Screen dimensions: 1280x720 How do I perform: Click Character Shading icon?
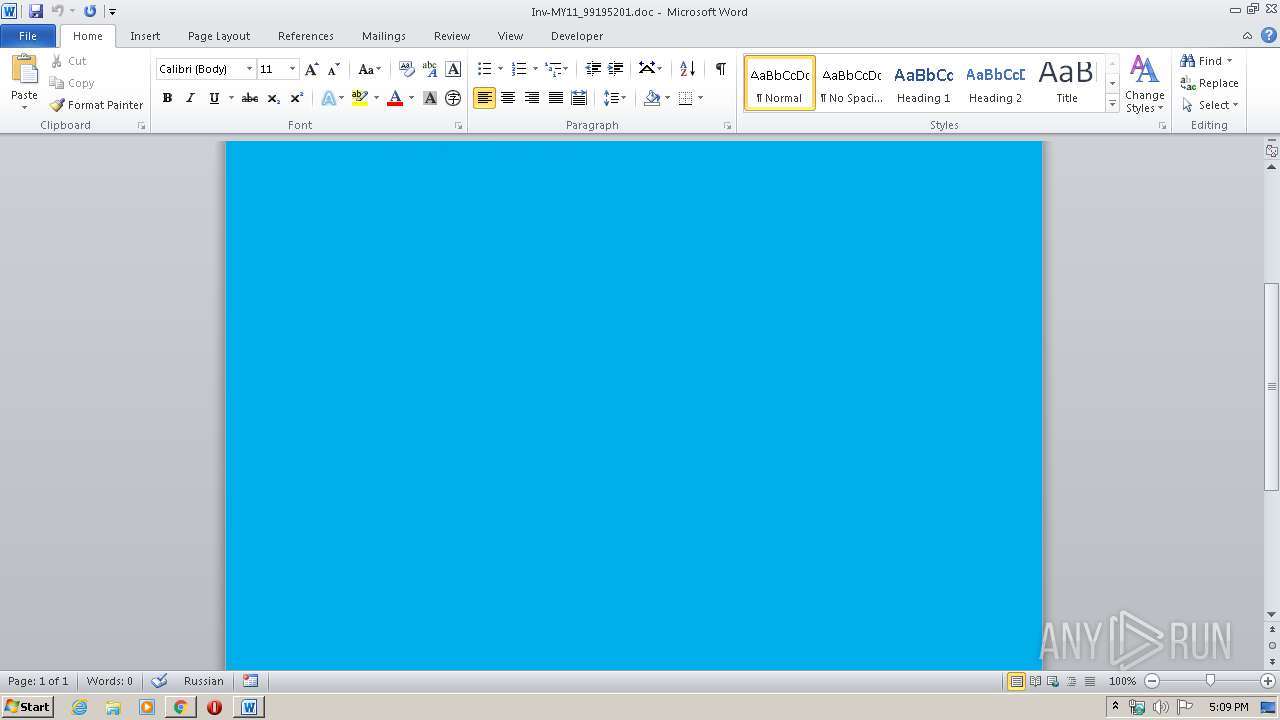(430, 98)
